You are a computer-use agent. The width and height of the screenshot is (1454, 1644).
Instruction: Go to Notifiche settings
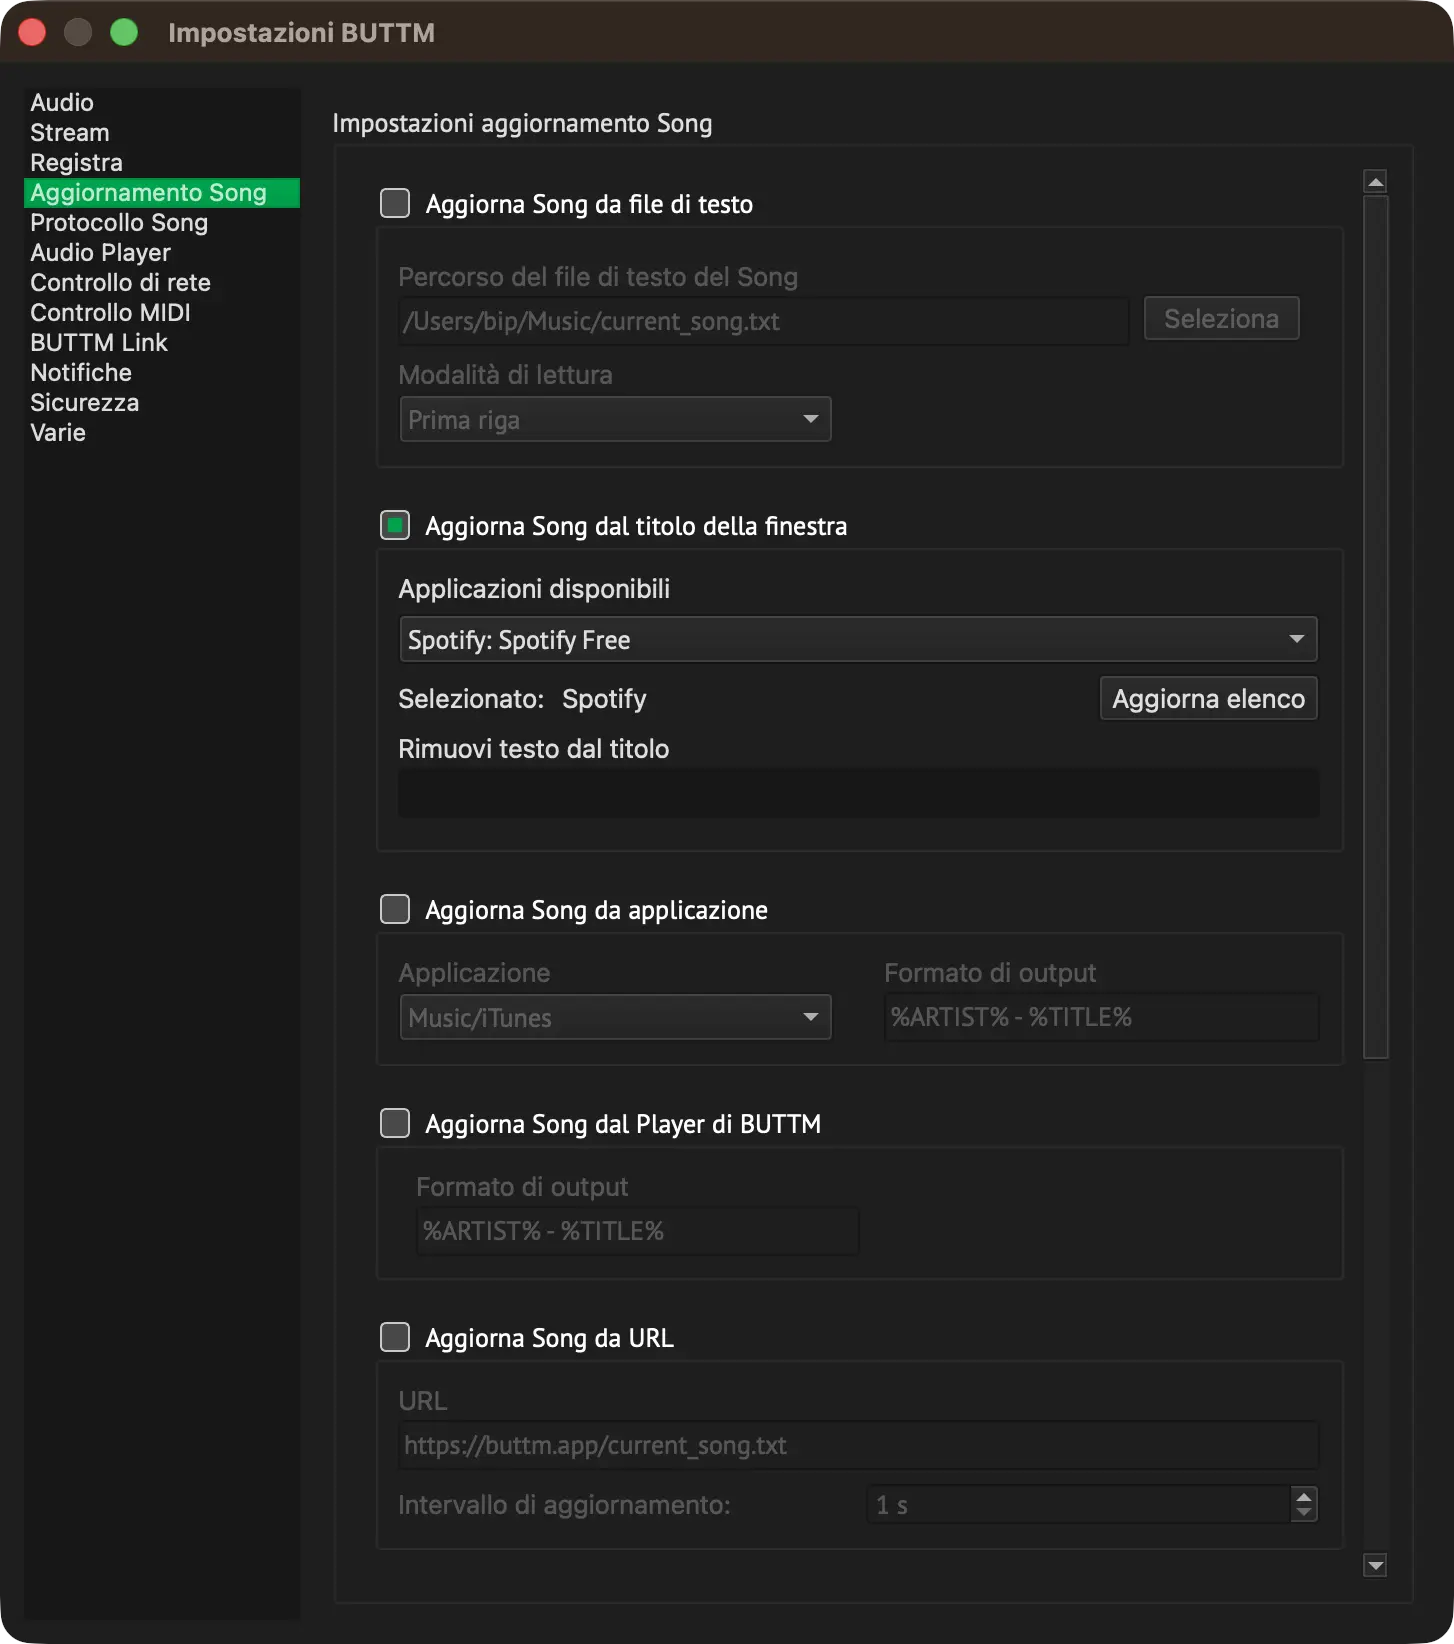point(161,373)
